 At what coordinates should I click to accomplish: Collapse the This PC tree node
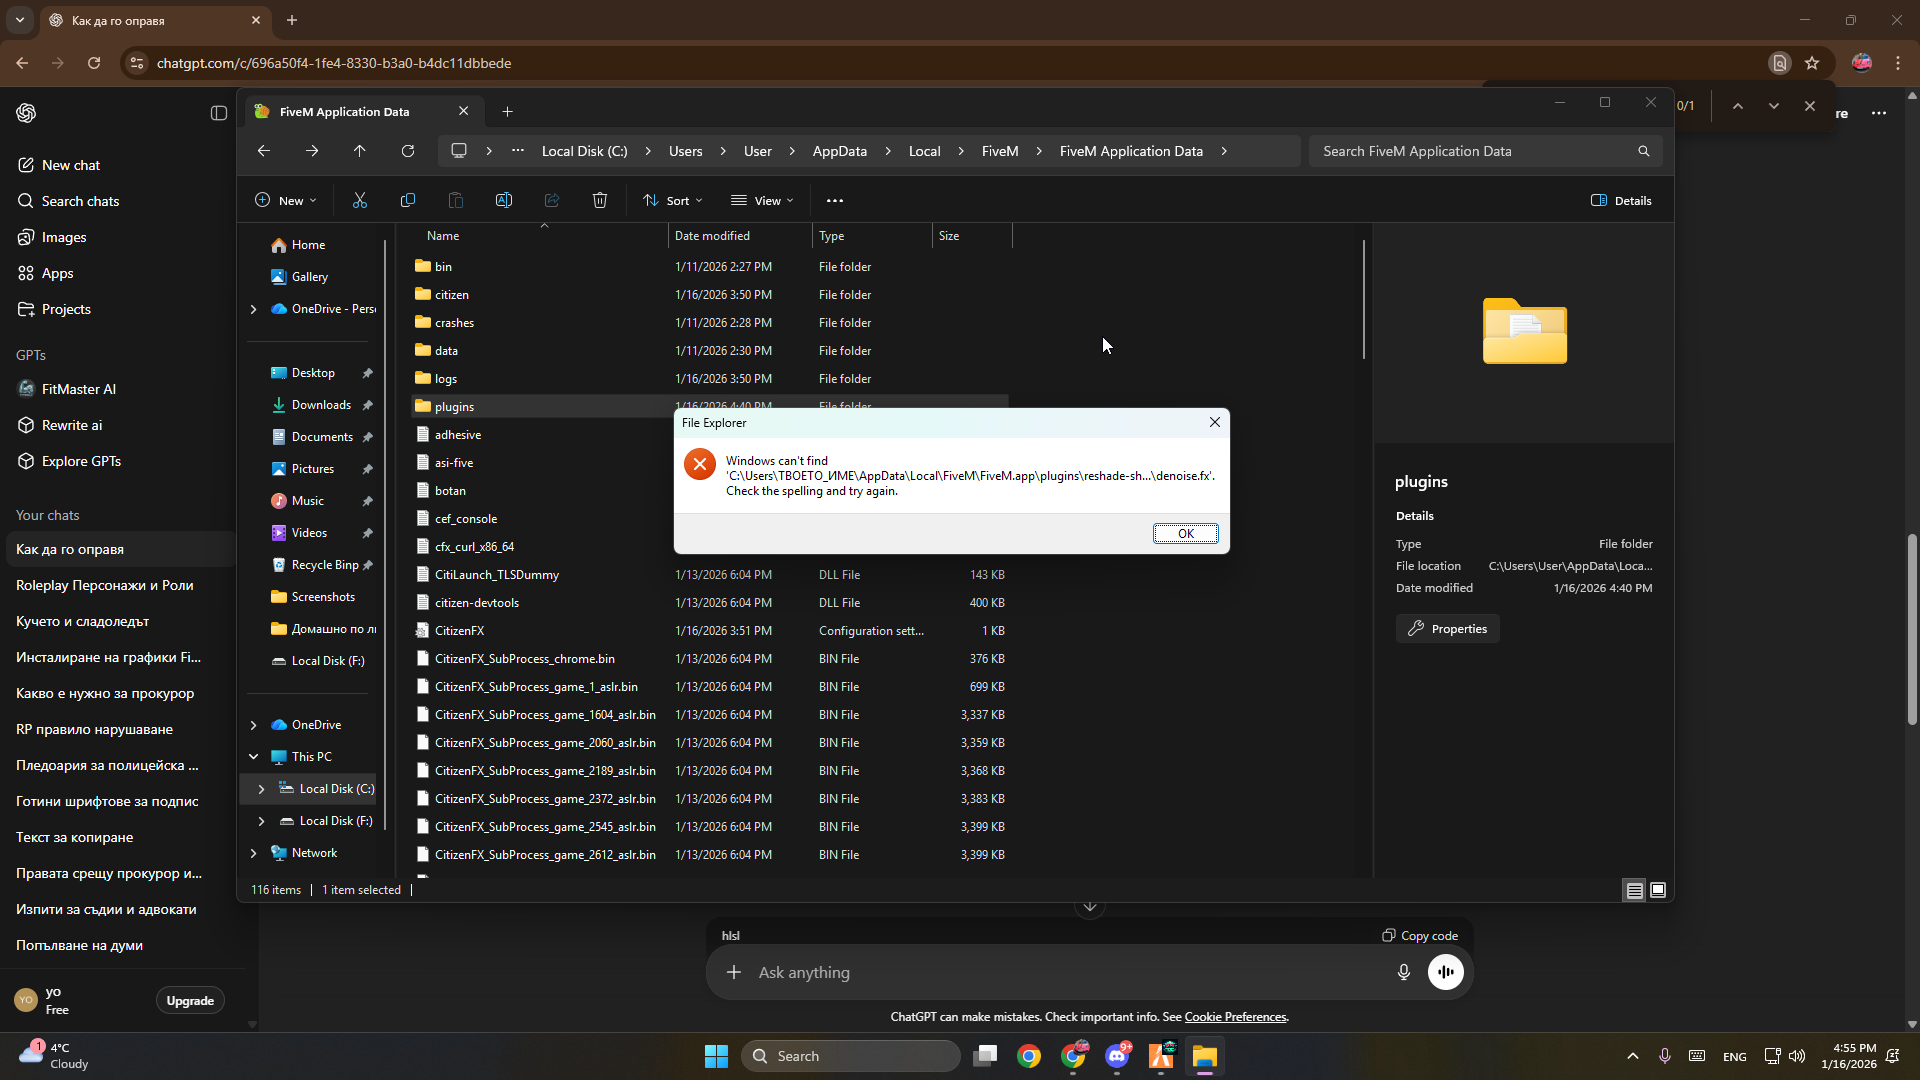pos(254,757)
